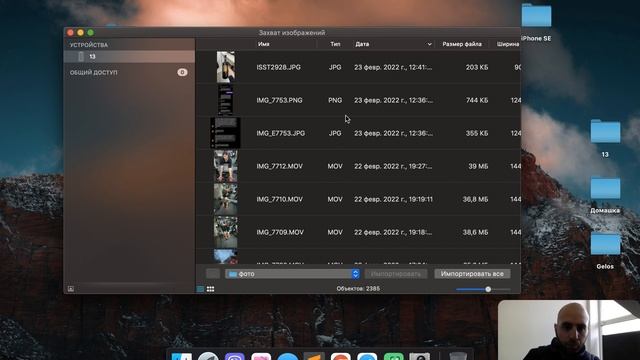The height and width of the screenshot is (360, 640).
Task: Select file name IMG_7712.MOV
Action: coord(280,167)
